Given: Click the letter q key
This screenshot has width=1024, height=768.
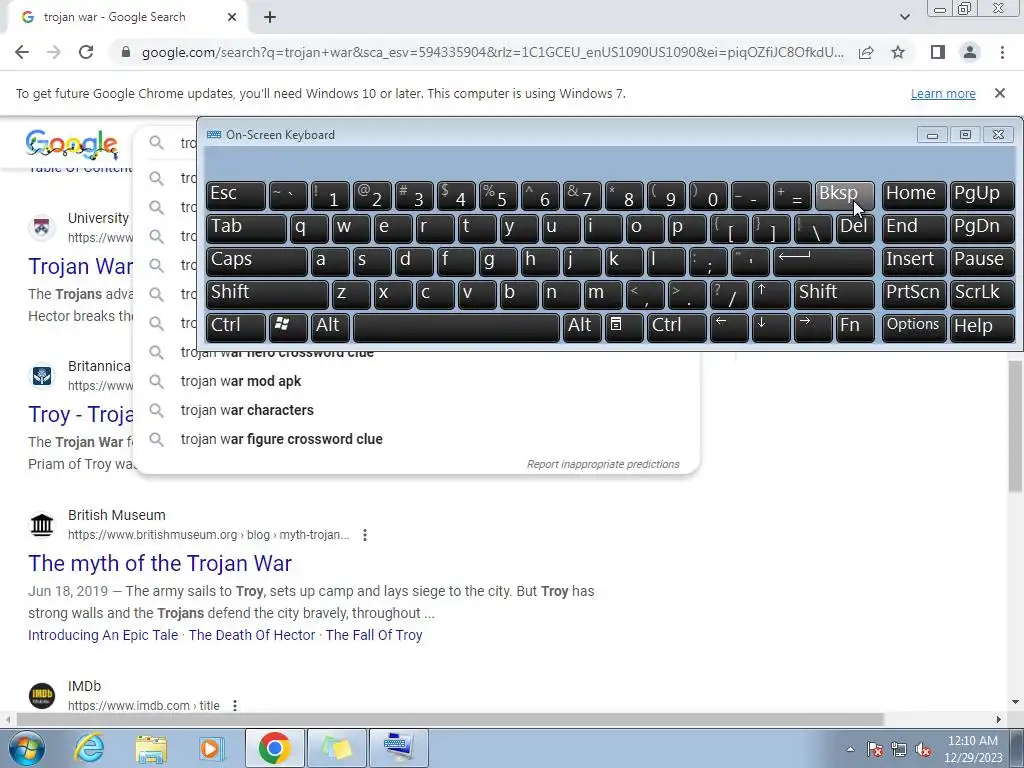Looking at the screenshot, I should coord(309,228).
